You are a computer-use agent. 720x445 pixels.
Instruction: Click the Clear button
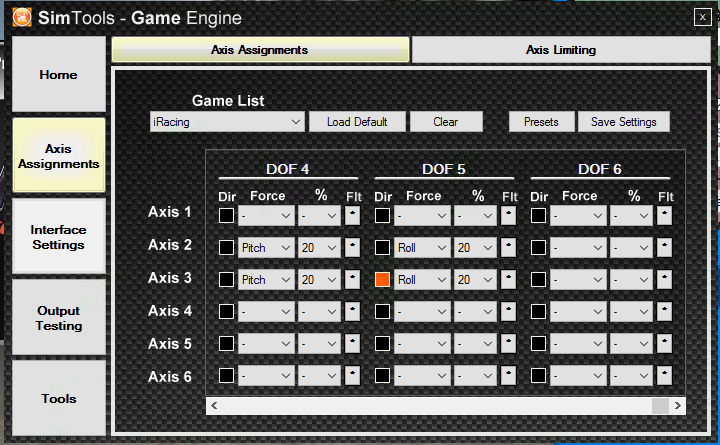pyautogui.click(x=446, y=122)
